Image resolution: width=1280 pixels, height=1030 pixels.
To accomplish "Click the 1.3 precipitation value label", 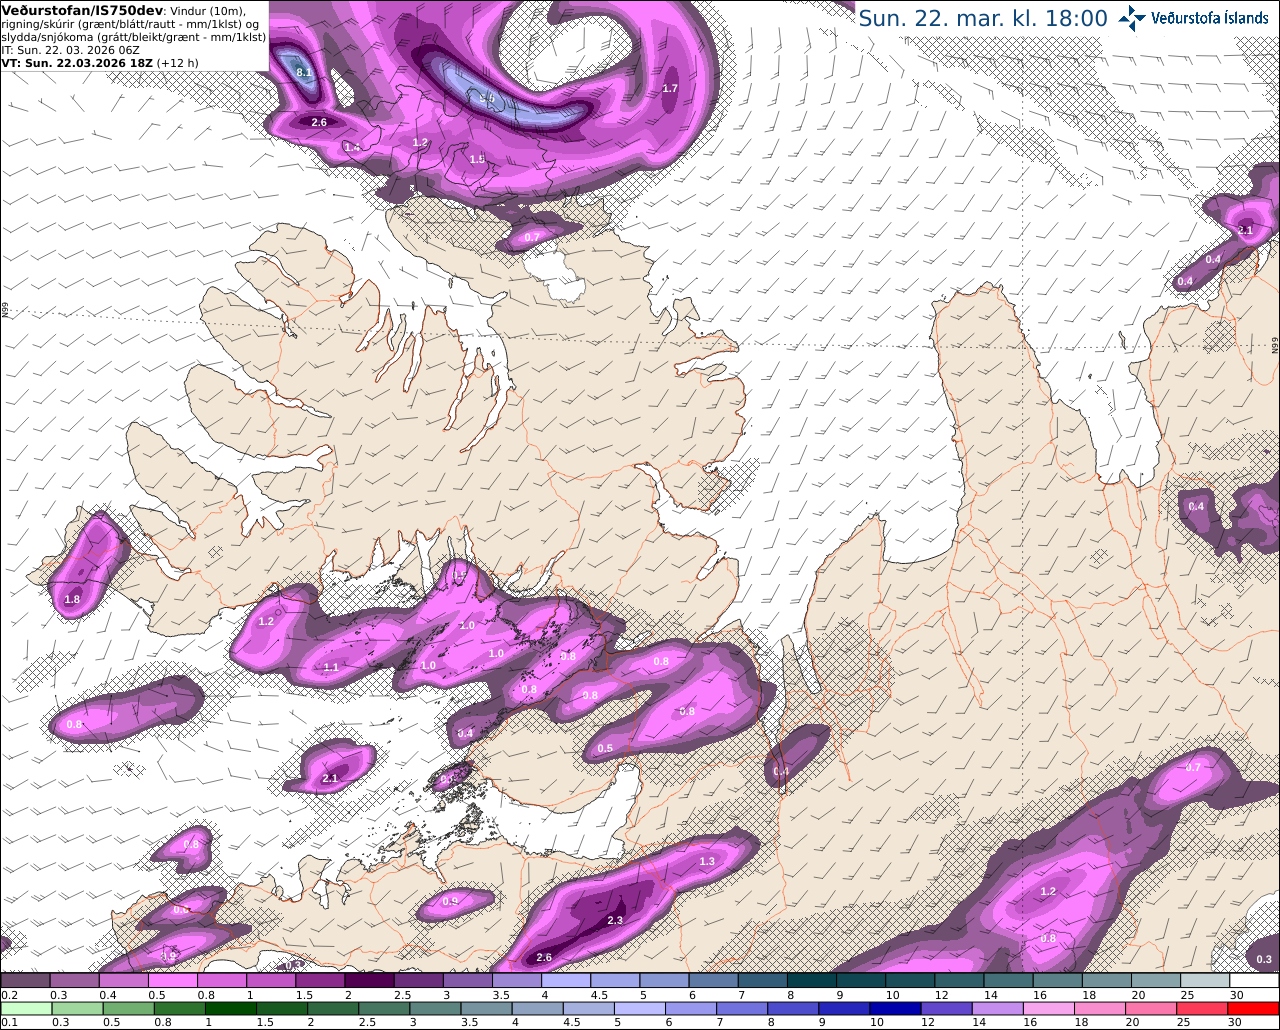I will [707, 862].
